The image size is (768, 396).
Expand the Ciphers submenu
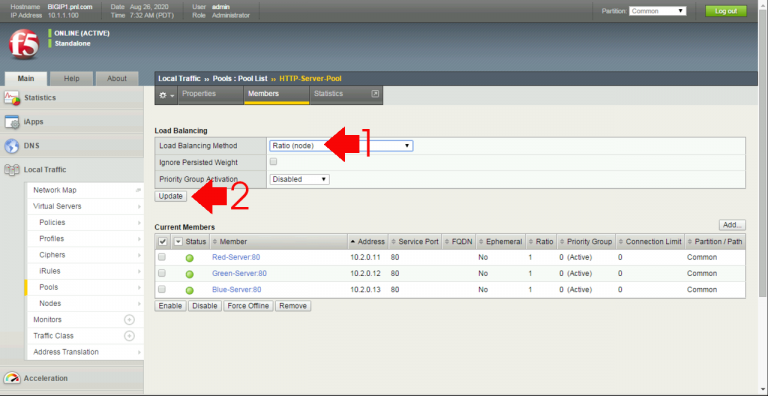(140, 255)
